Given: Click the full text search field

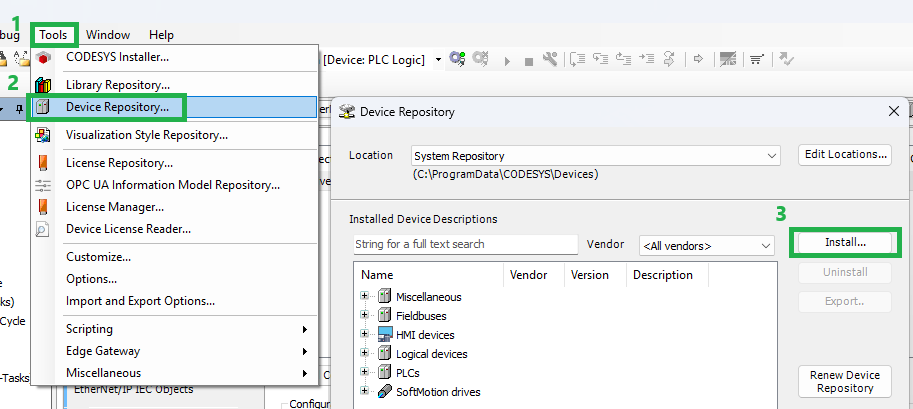Looking at the screenshot, I should tap(466, 244).
